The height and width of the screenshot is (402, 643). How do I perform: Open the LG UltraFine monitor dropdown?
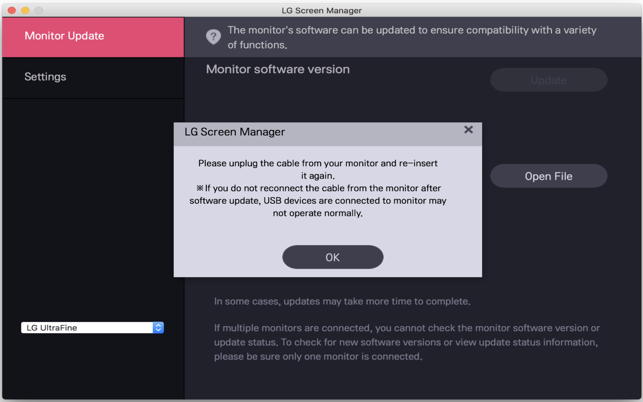tap(92, 327)
